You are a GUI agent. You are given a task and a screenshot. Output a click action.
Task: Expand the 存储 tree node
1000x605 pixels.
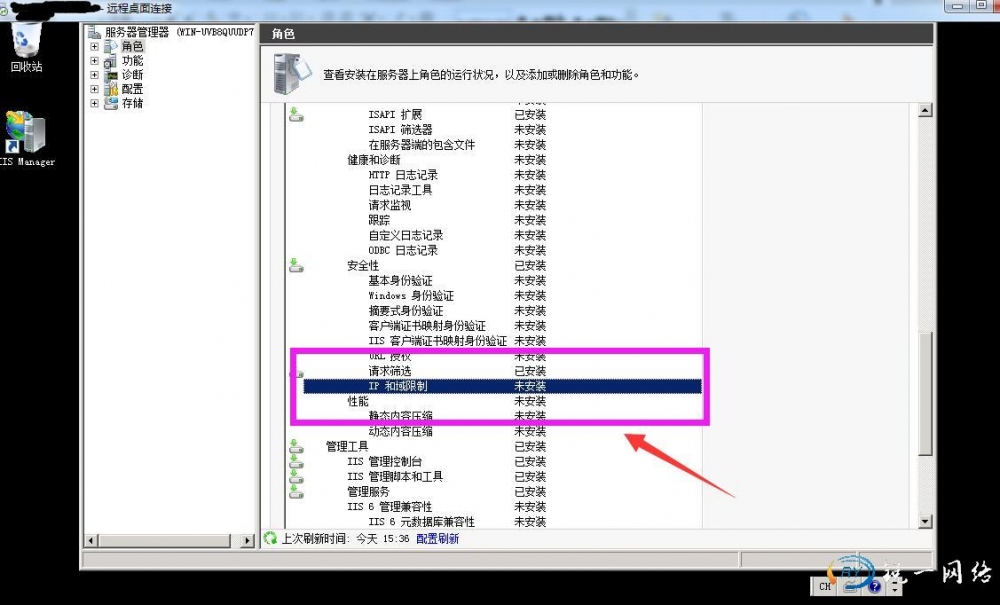tap(95, 103)
